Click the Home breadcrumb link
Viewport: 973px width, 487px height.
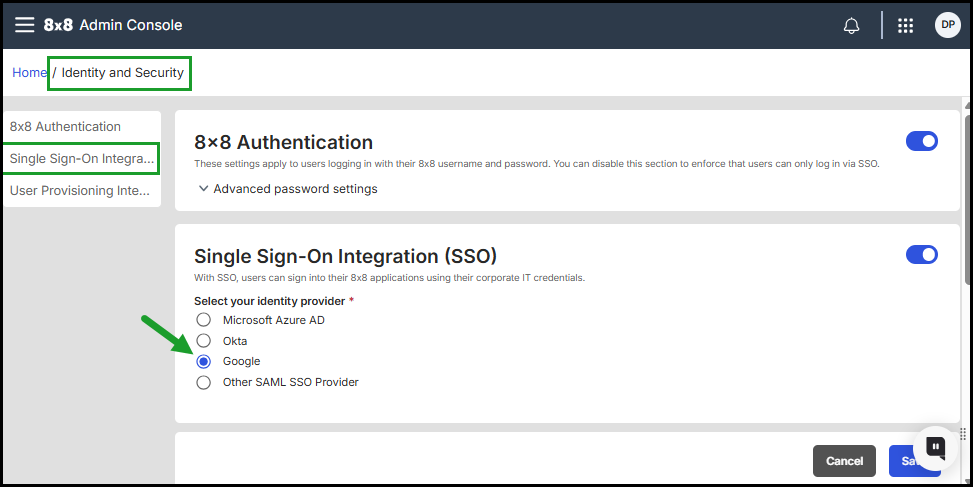(x=29, y=73)
